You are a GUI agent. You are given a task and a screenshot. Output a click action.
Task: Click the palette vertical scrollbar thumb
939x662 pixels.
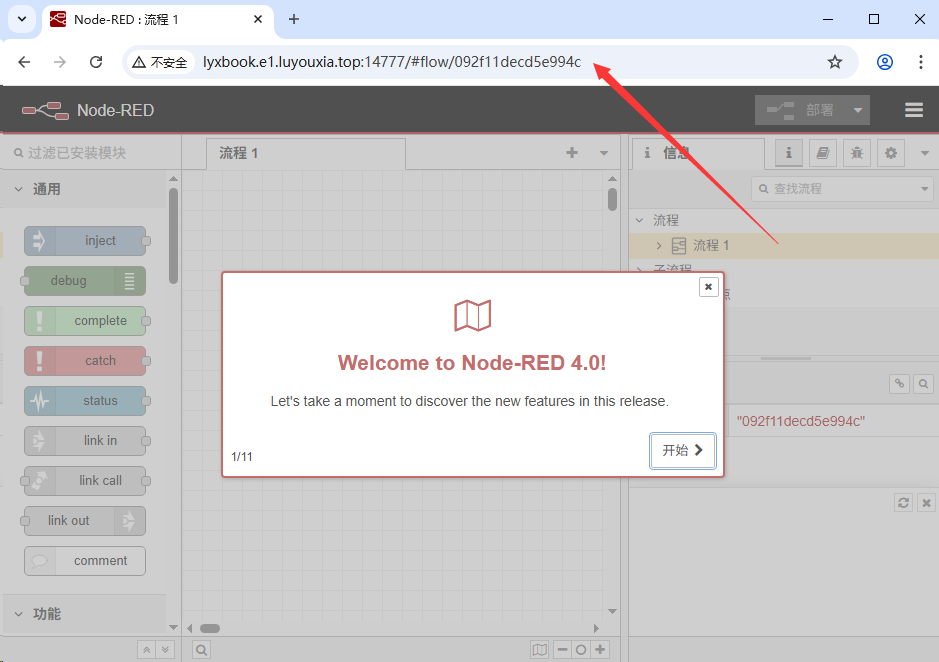(173, 236)
